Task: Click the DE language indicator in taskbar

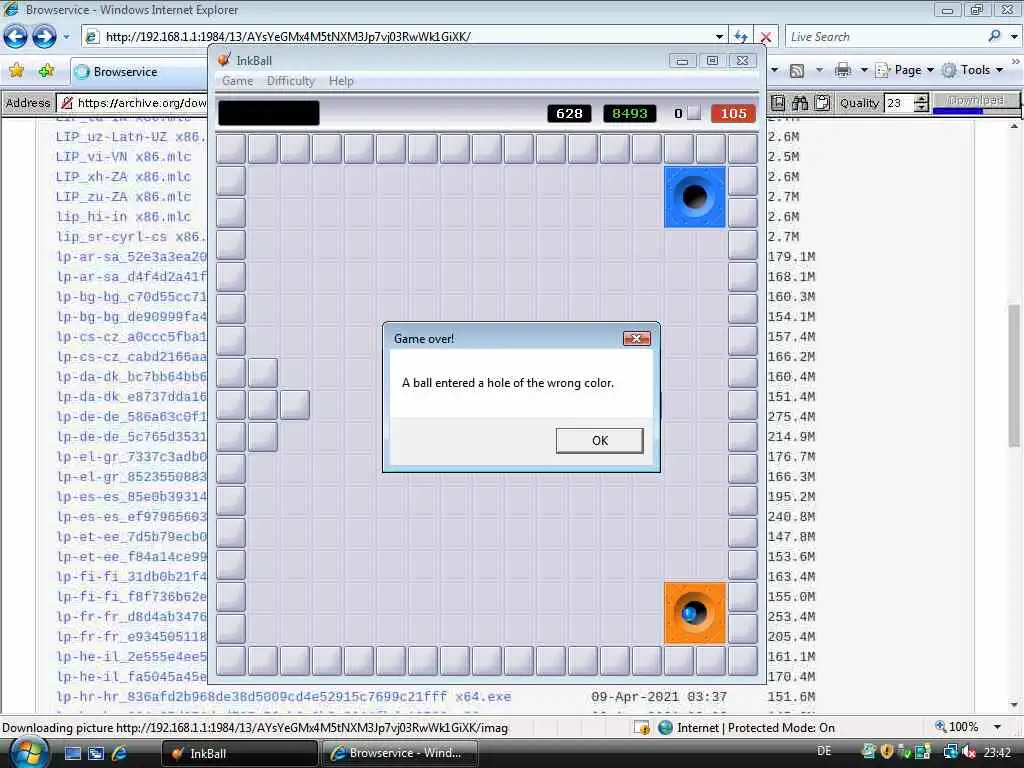Action: point(824,752)
